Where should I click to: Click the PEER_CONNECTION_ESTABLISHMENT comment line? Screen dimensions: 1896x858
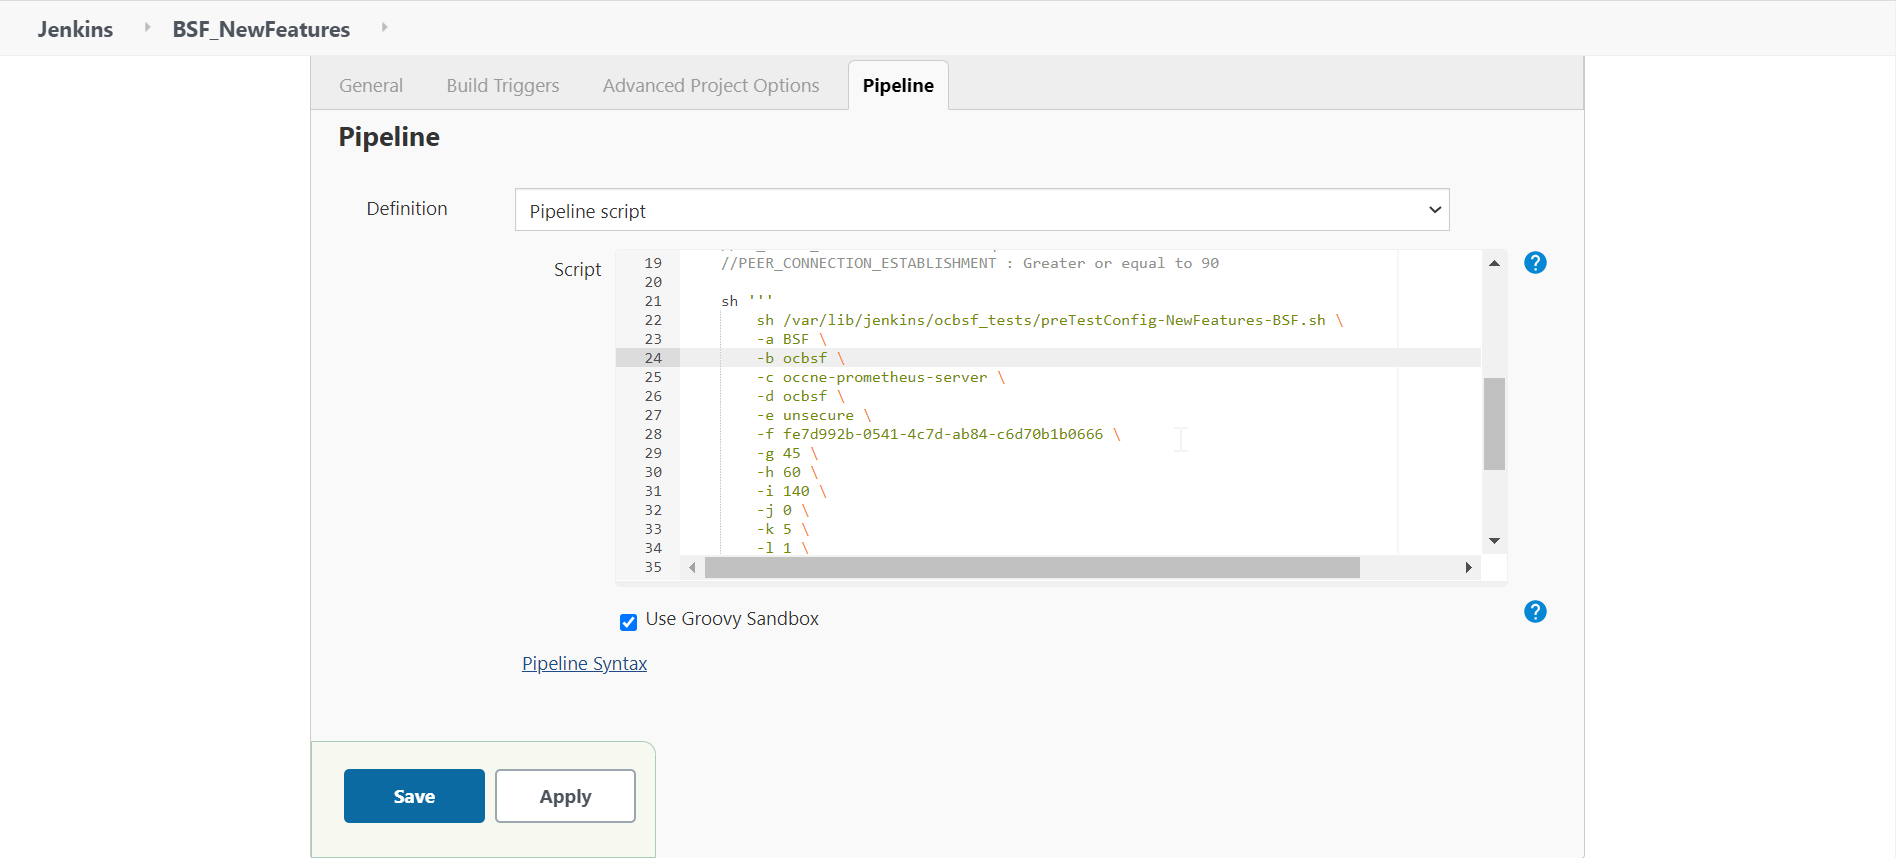click(x=970, y=263)
